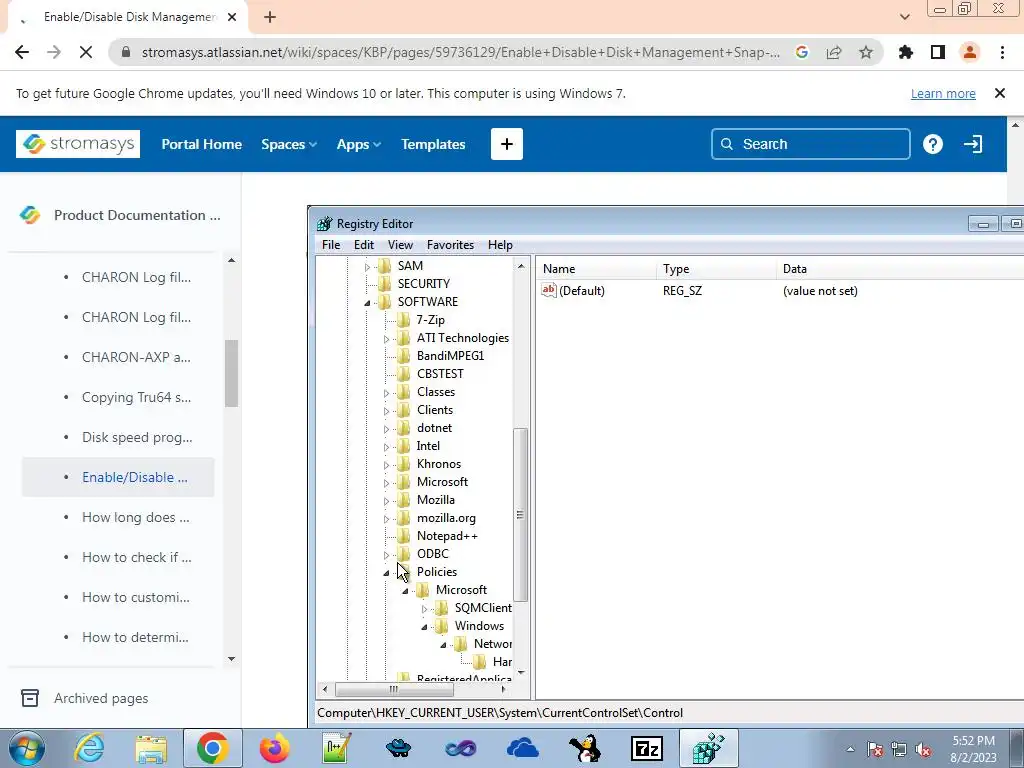The width and height of the screenshot is (1024, 768).
Task: Collapse the Policies registry key
Action: point(386,572)
